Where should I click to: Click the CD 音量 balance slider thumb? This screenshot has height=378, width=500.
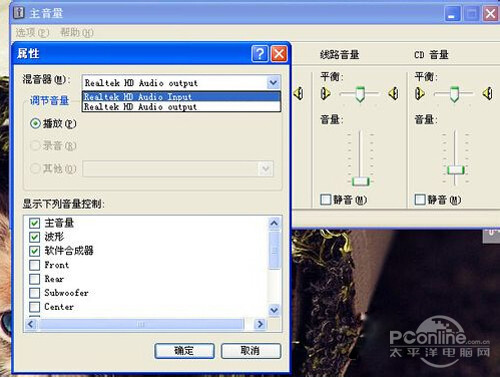pyautogui.click(x=454, y=94)
